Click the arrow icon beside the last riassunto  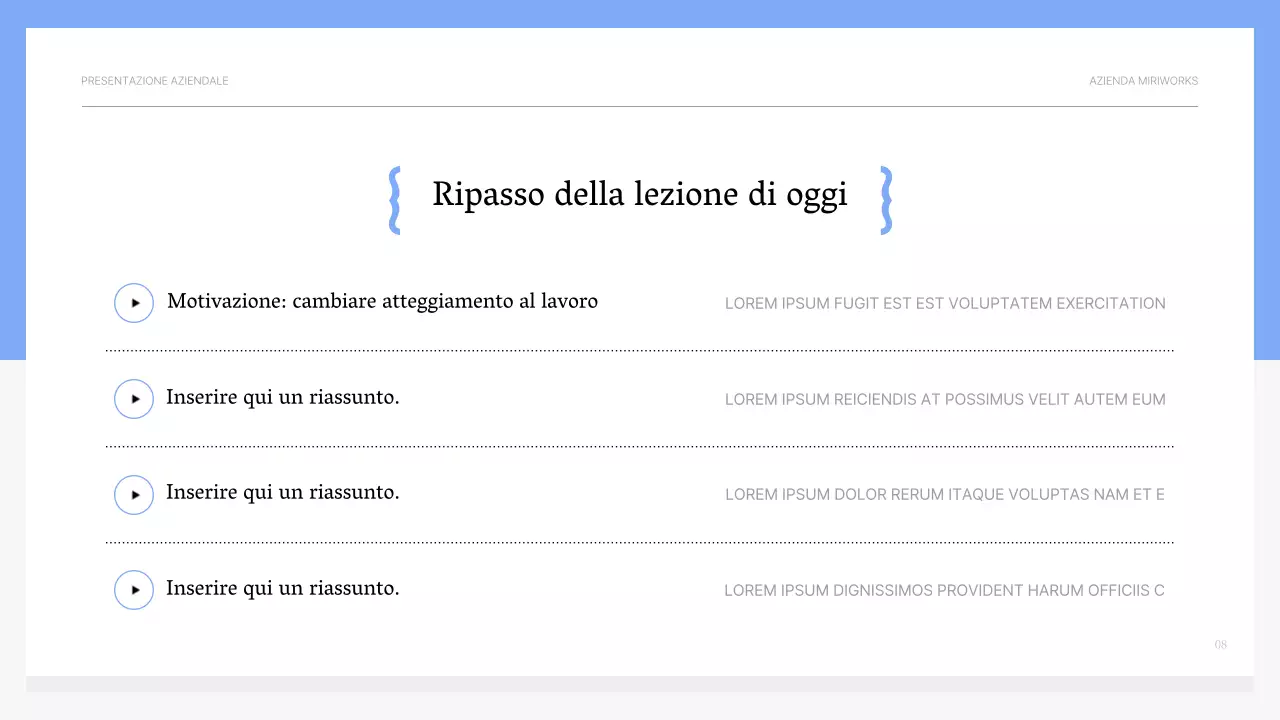[133, 589]
